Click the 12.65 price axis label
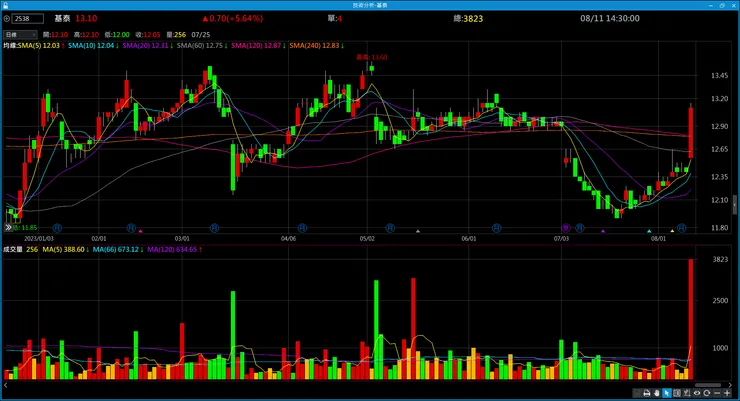Screen dimensions: 740x401 pyautogui.click(x=719, y=149)
